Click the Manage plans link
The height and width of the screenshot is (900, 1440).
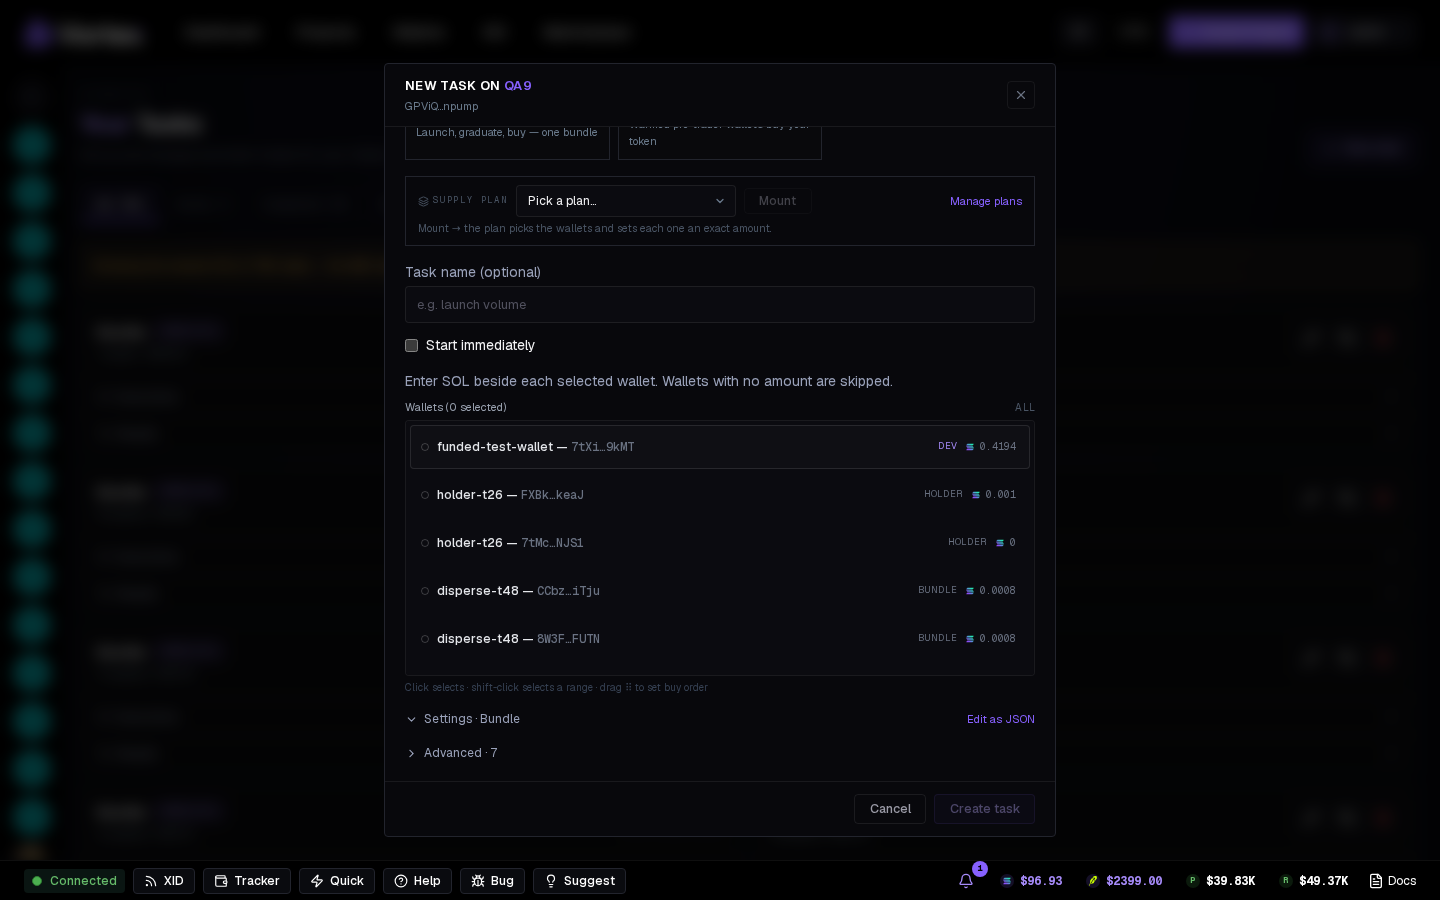pyautogui.click(x=986, y=201)
